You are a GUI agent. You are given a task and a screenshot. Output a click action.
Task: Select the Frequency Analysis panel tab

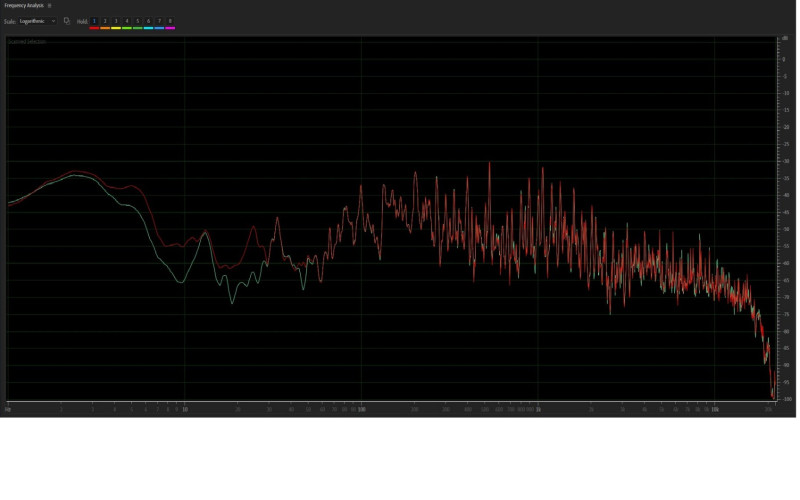pyautogui.click(x=24, y=6)
